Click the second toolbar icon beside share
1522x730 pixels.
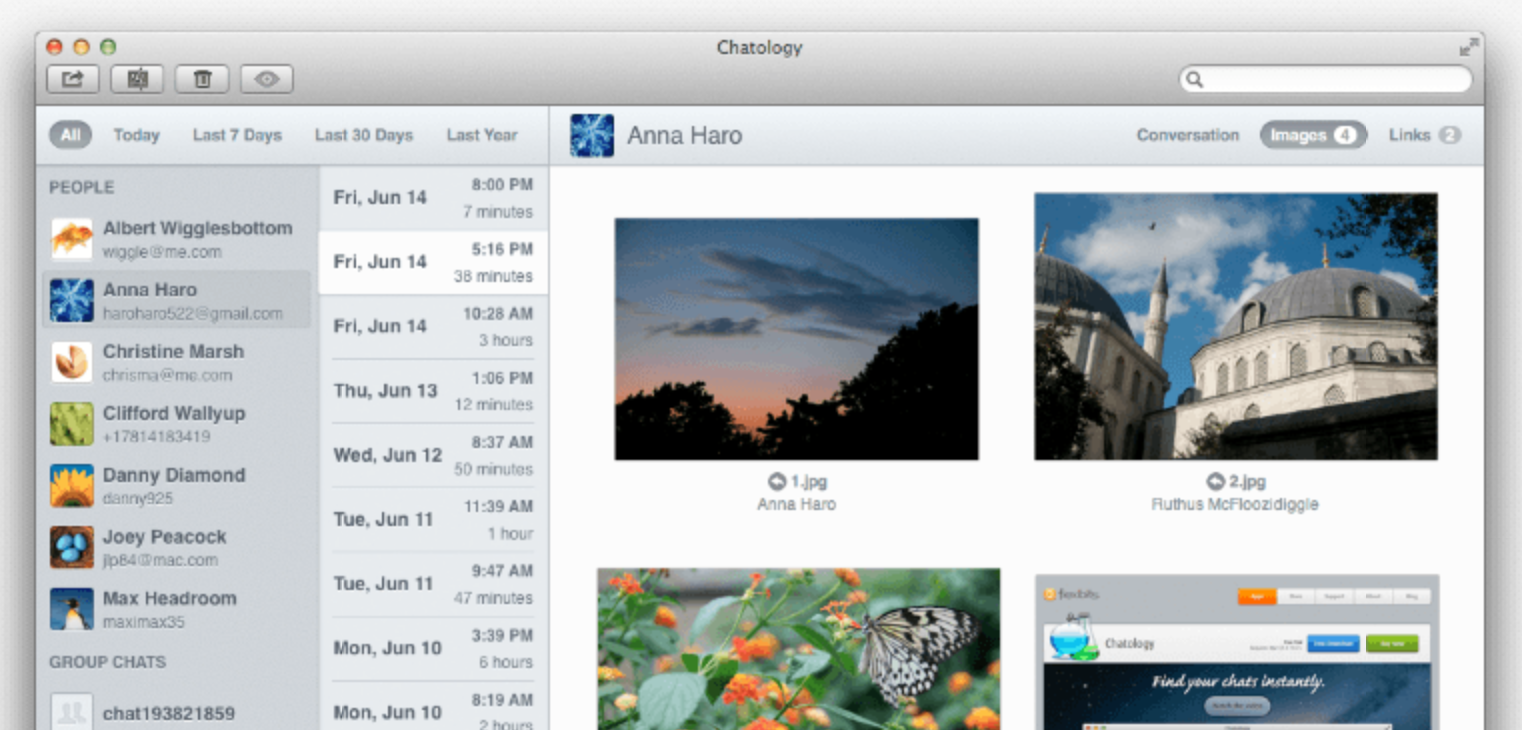pyautogui.click(x=137, y=79)
